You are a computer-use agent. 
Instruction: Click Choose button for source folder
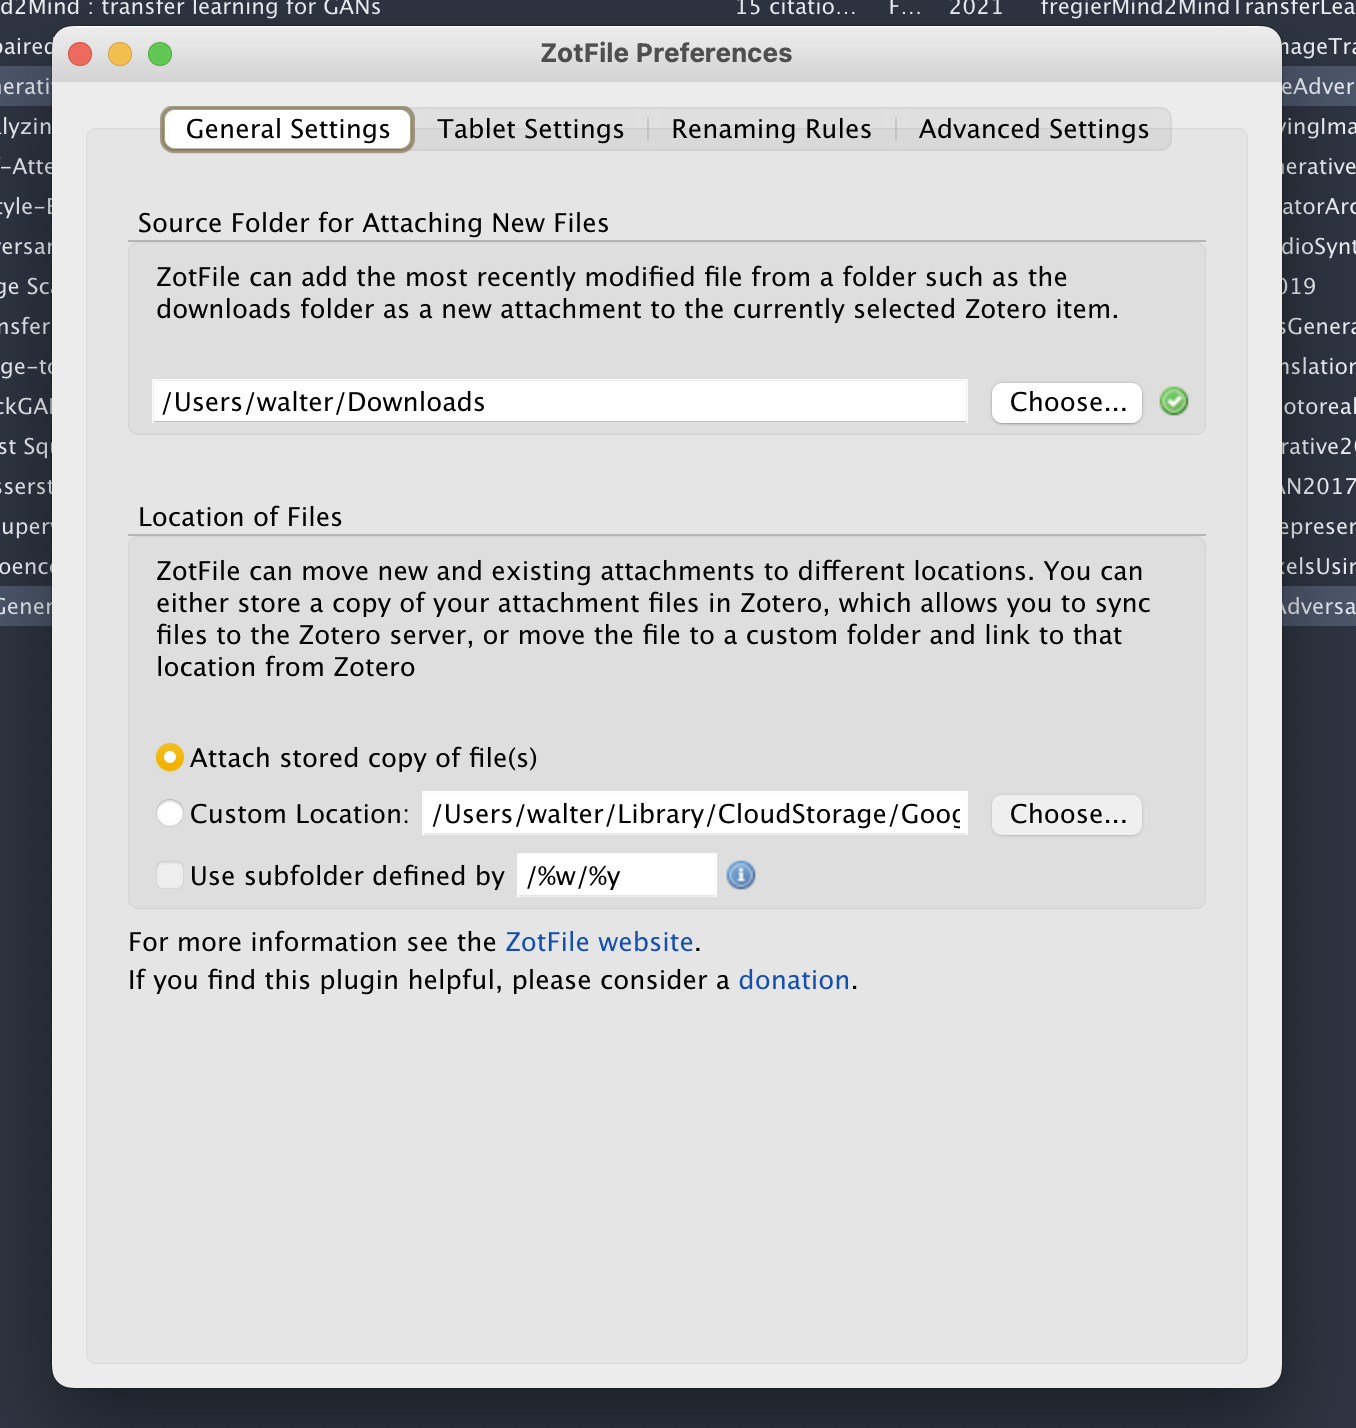[x=1067, y=402]
